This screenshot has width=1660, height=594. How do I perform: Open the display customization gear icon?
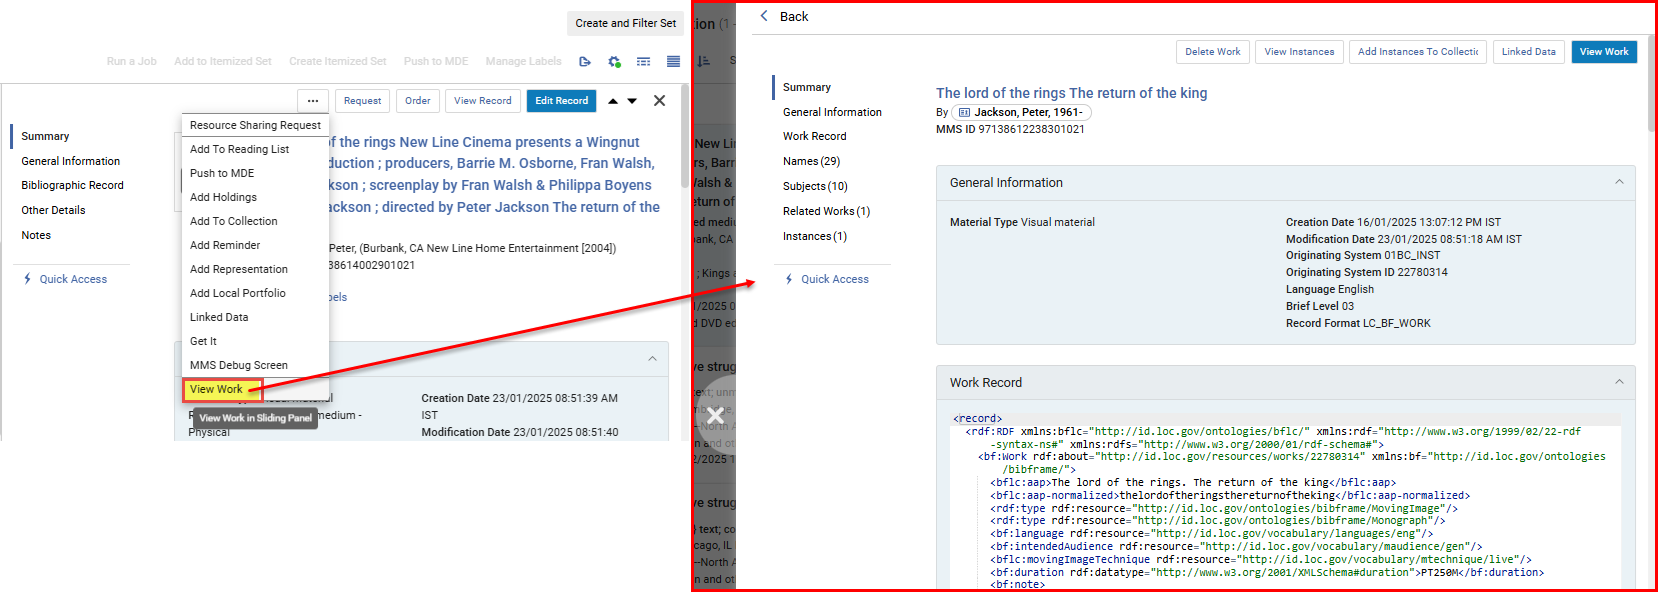click(x=615, y=62)
